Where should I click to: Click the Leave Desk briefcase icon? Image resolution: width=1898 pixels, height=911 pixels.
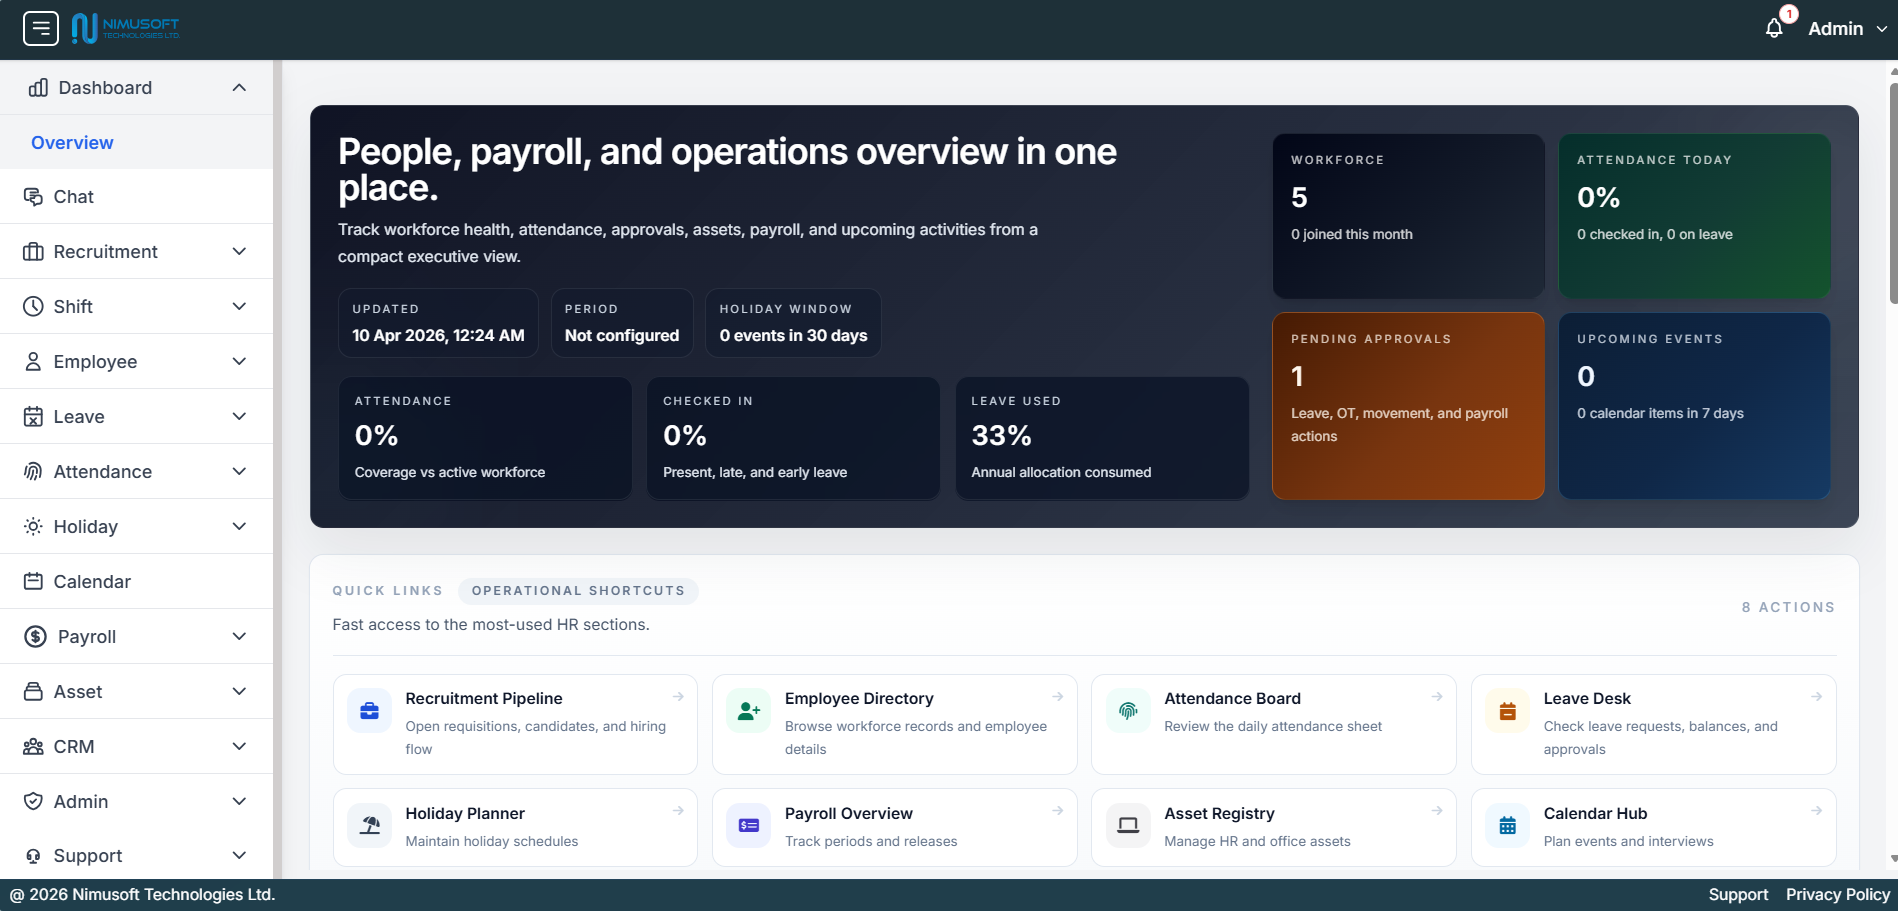tap(1507, 710)
